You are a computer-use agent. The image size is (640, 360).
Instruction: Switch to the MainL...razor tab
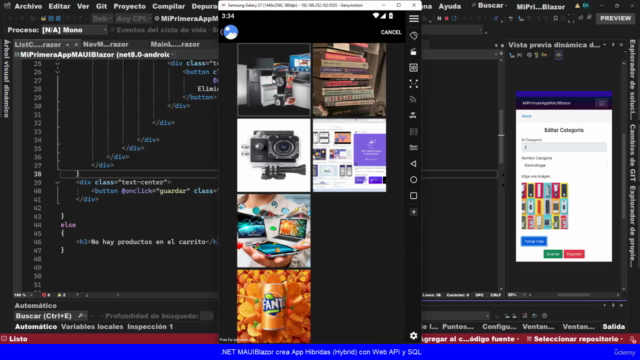(175, 44)
